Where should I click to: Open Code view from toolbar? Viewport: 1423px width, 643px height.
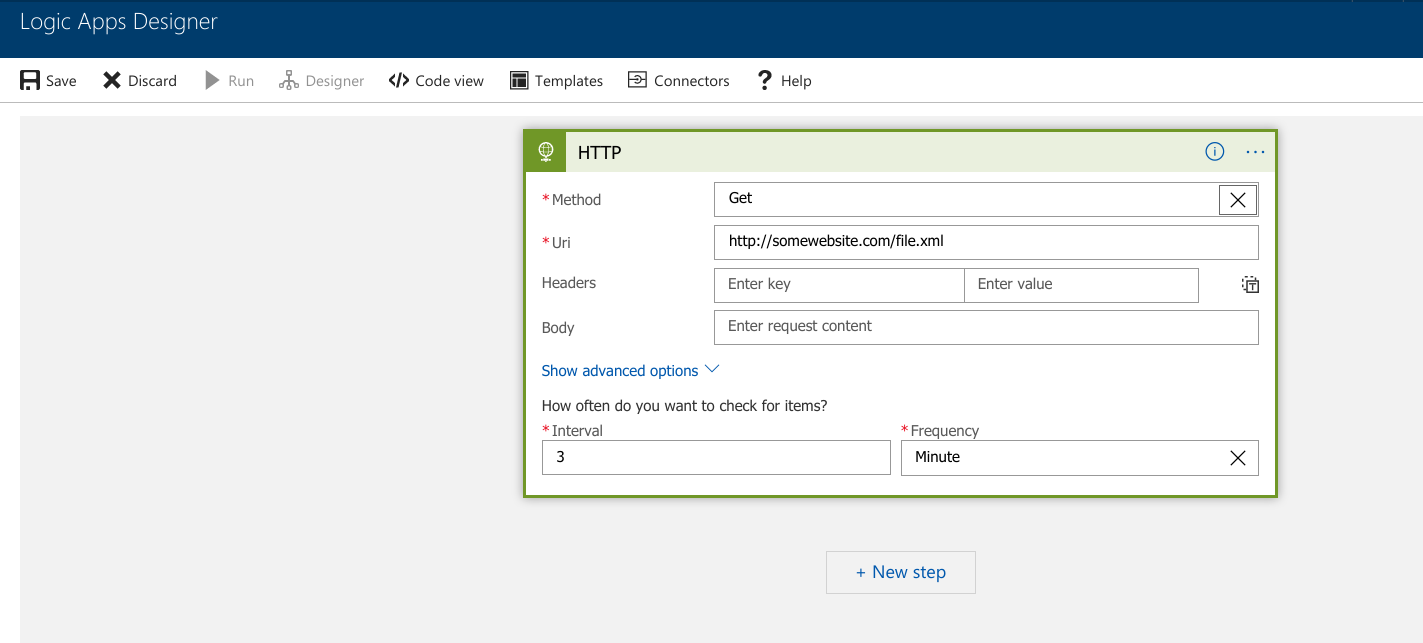click(436, 81)
